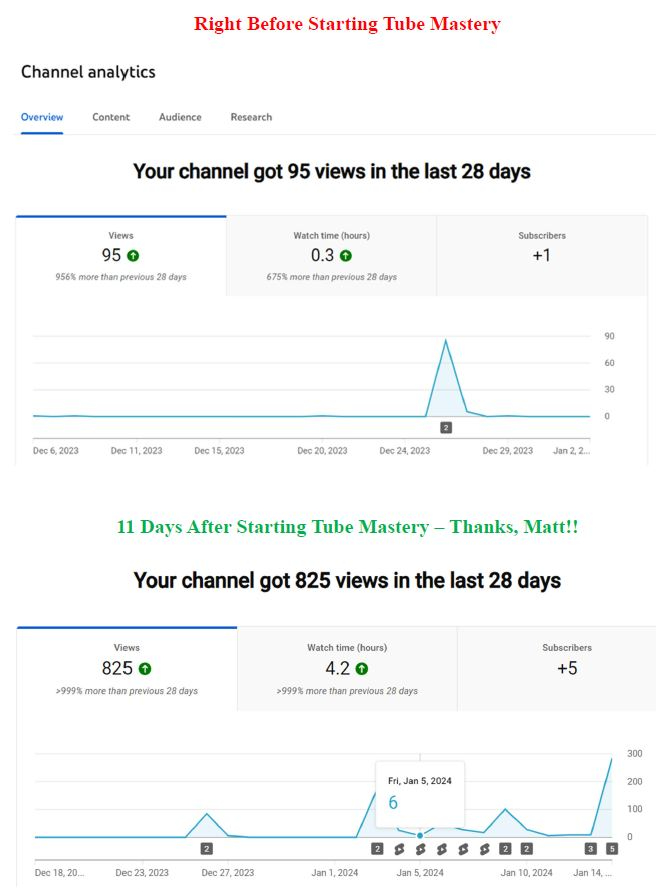This screenshot has width=656, height=892.
Task: Click the Dec 27, 2023 axis date label
Action: click(228, 873)
